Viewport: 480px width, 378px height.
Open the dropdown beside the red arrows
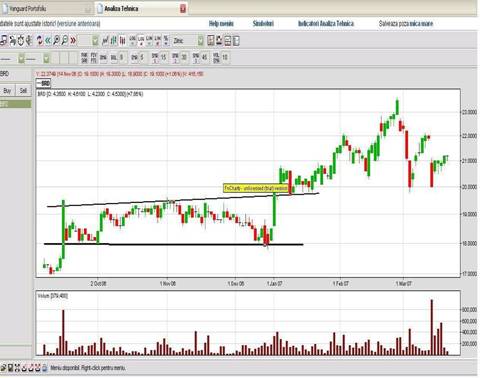[95, 41]
